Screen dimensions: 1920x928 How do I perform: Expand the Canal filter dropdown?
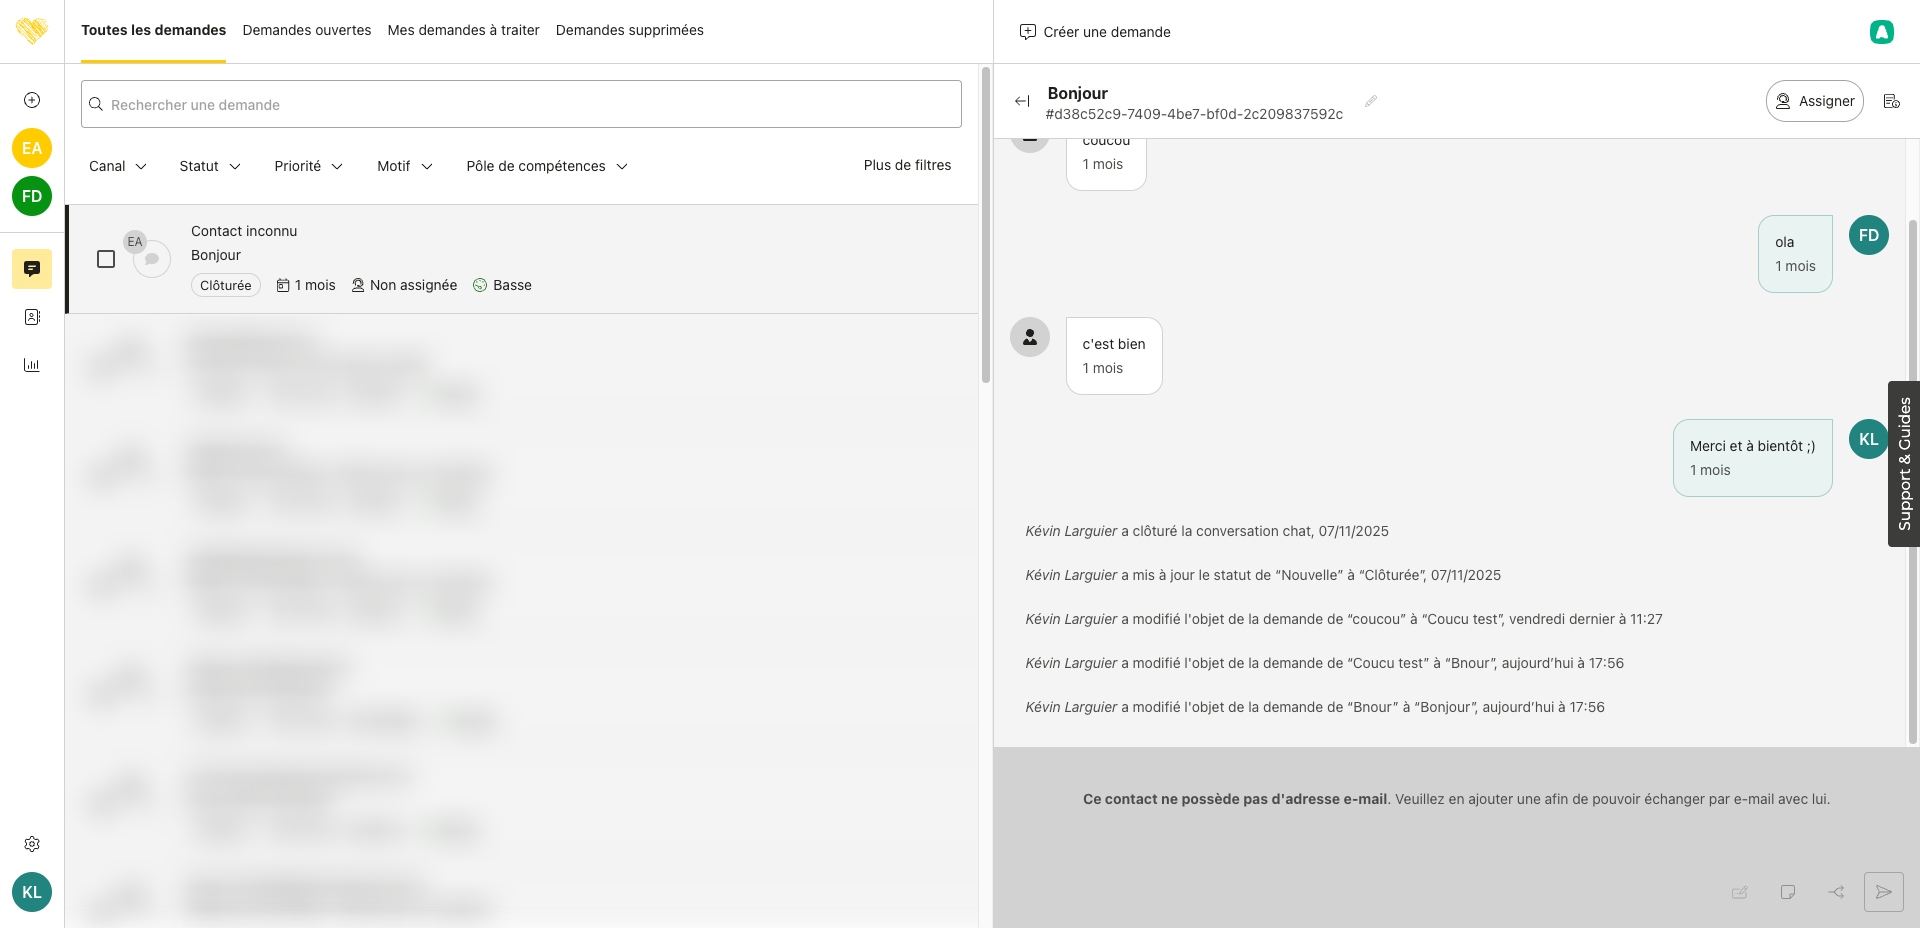117,166
